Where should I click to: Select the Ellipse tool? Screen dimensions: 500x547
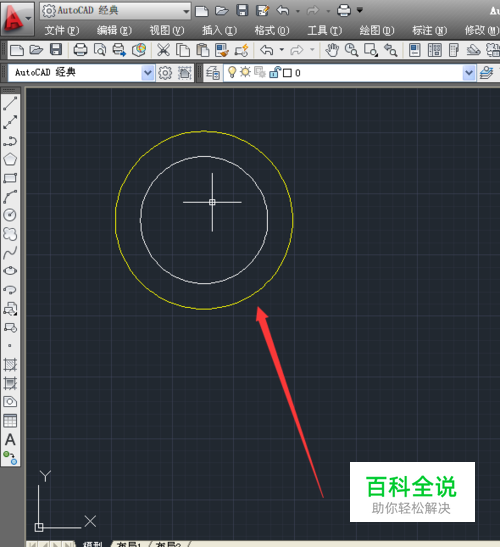point(10,271)
